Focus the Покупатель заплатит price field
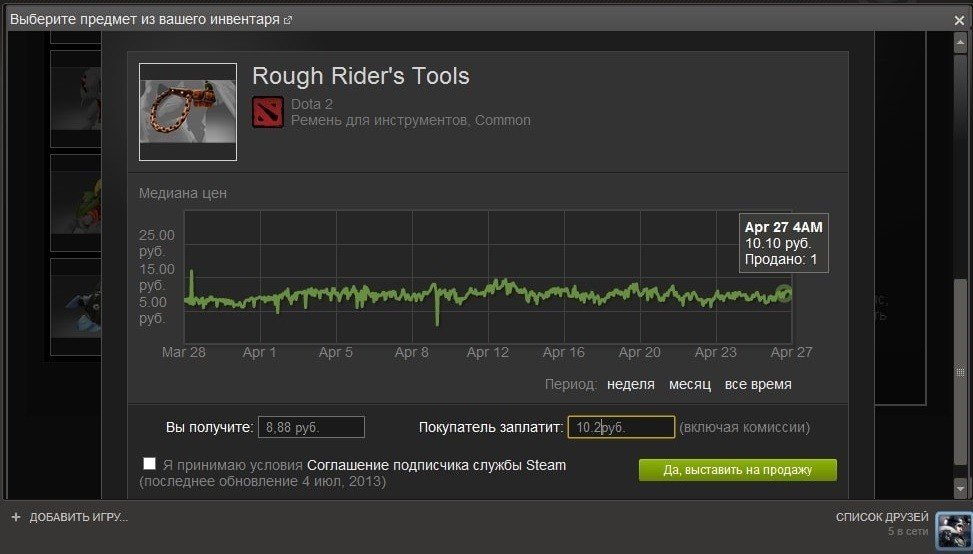The image size is (973, 554). pos(621,427)
